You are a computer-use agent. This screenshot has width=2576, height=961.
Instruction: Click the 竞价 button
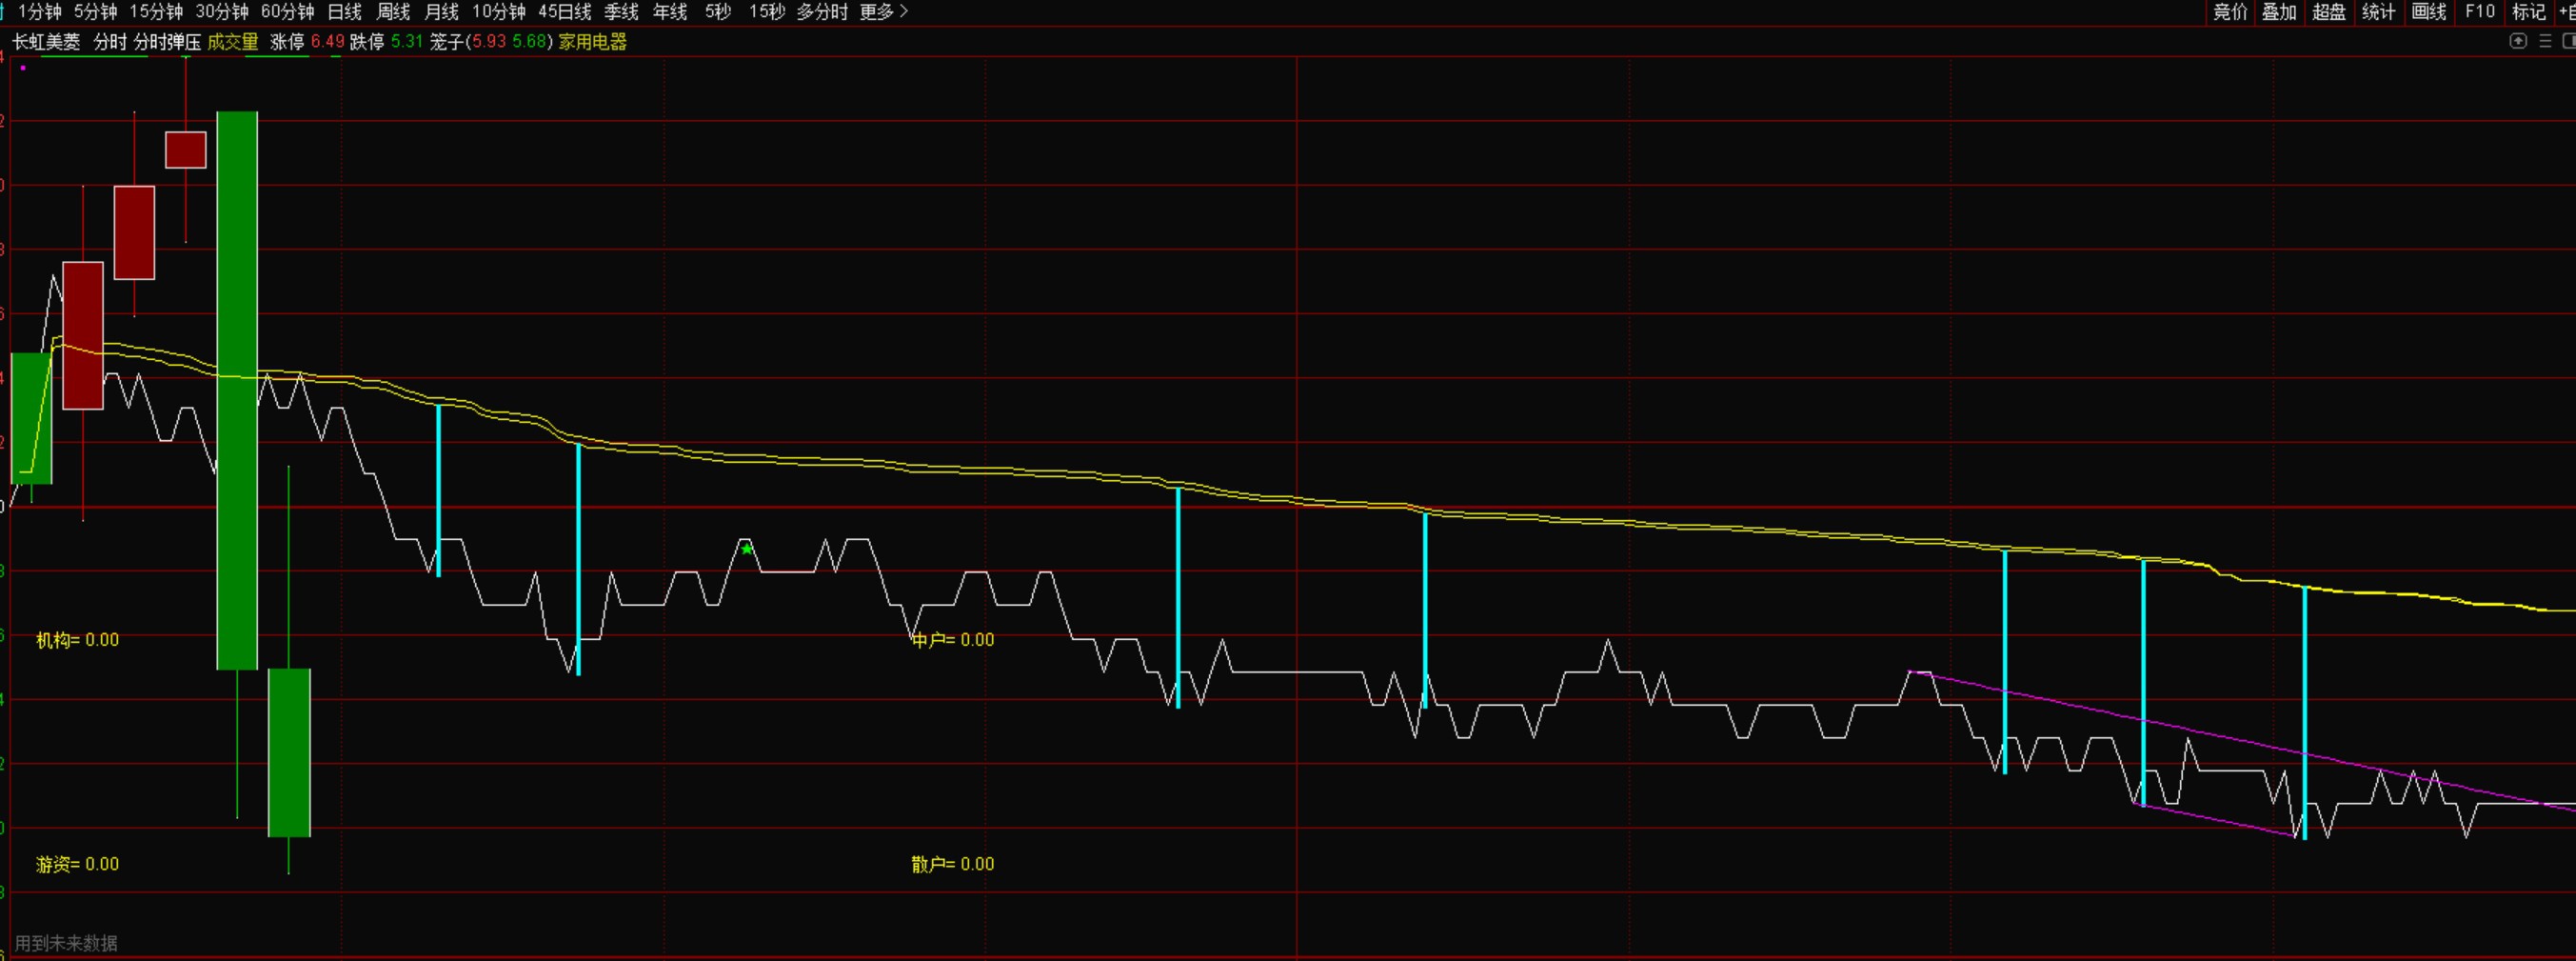2230,12
